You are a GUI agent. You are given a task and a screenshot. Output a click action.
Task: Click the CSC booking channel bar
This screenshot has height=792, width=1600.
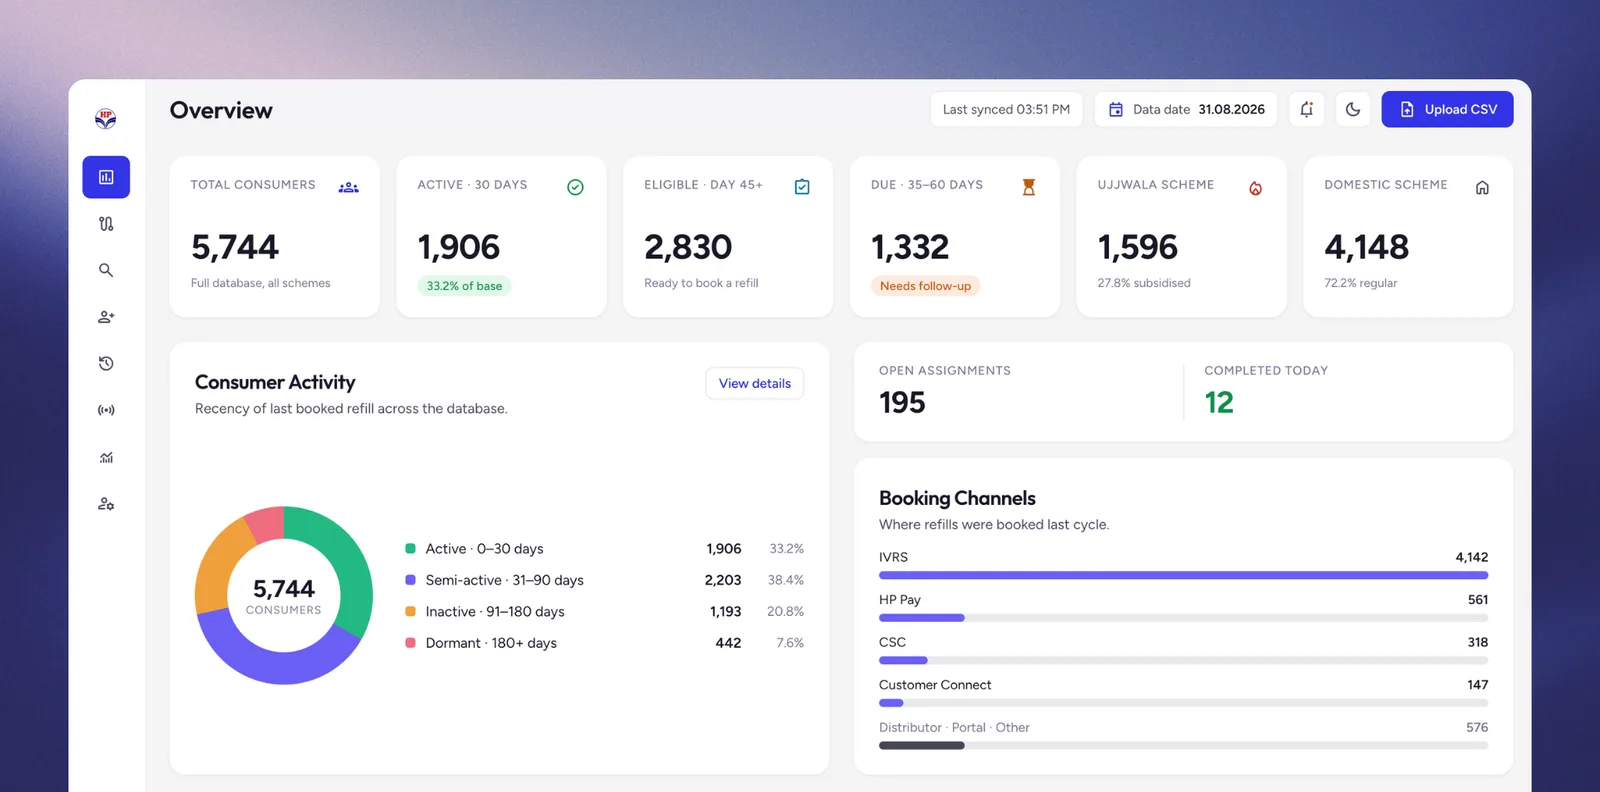tap(1183, 660)
